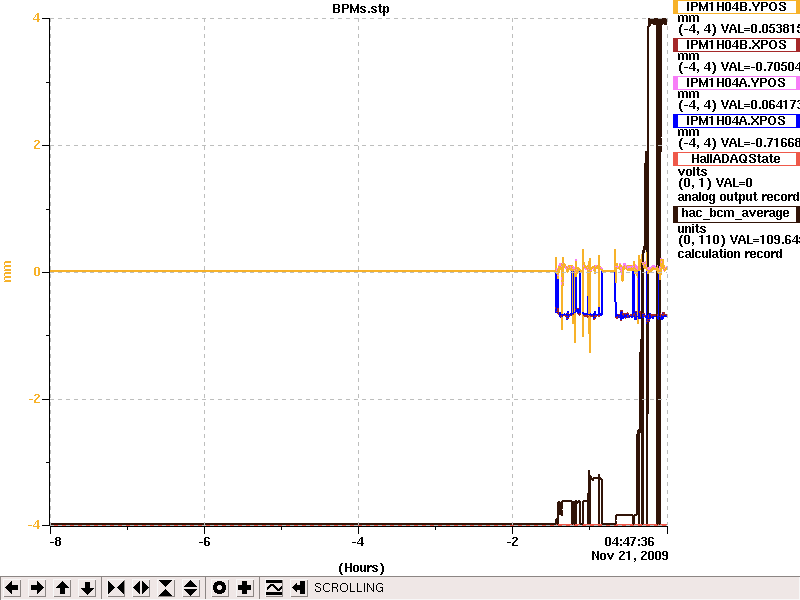Screen dimensions: 800x600
Task: Click the 'units' label under hac_bcm_average
Action: 692,229
